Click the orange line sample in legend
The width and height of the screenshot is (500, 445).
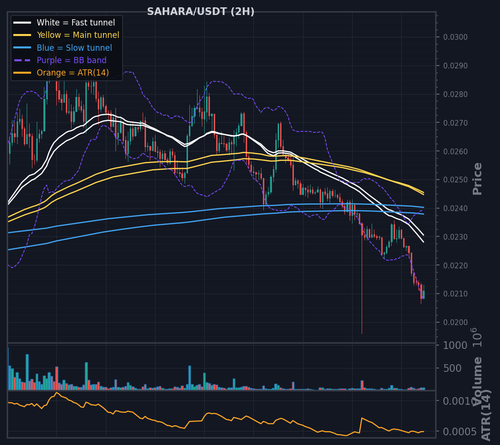click(22, 73)
